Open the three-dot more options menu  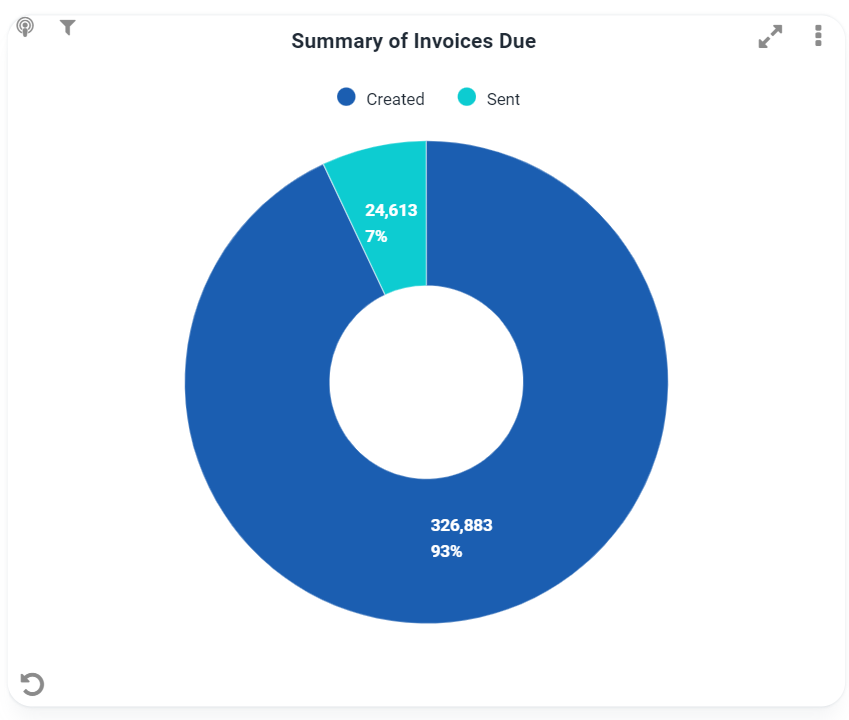pyautogui.click(x=818, y=36)
